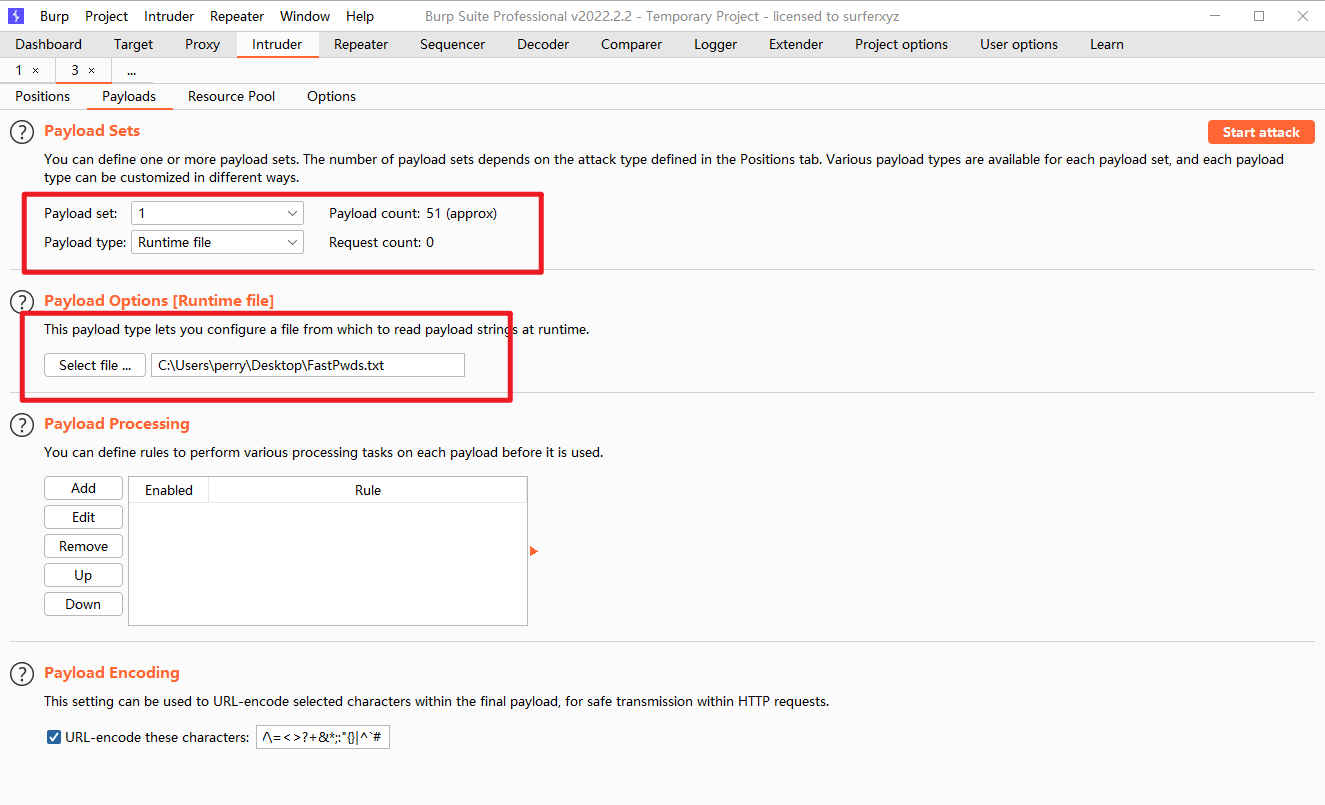1325x805 pixels.
Task: Click Add to create processing rule
Action: (x=83, y=488)
